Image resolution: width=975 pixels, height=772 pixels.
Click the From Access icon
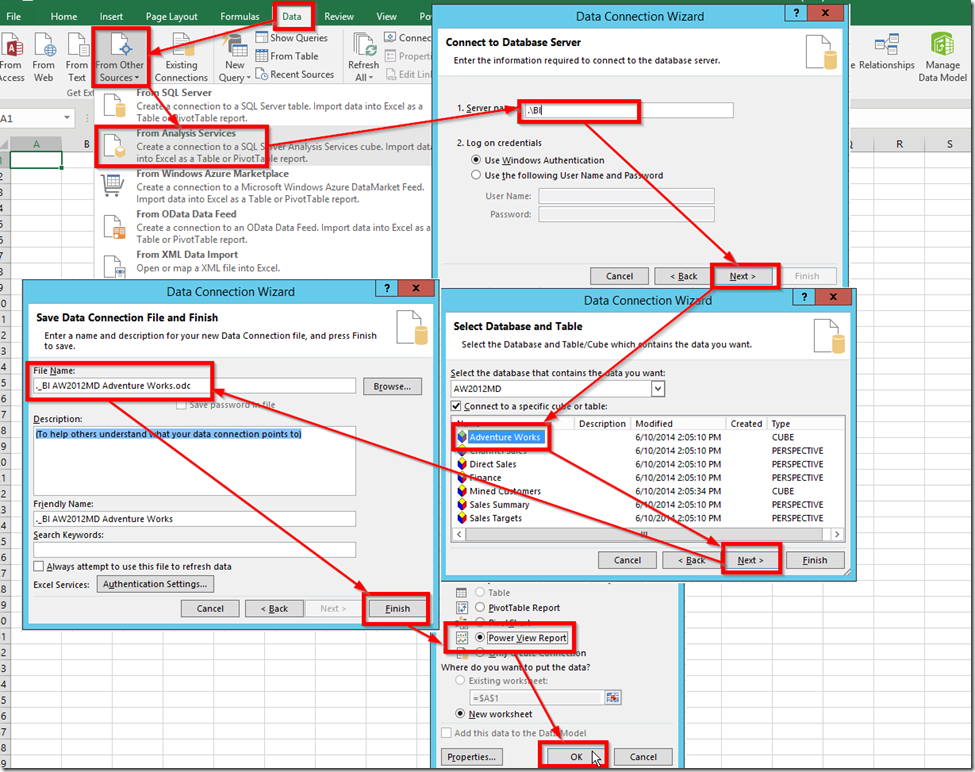click(x=11, y=57)
